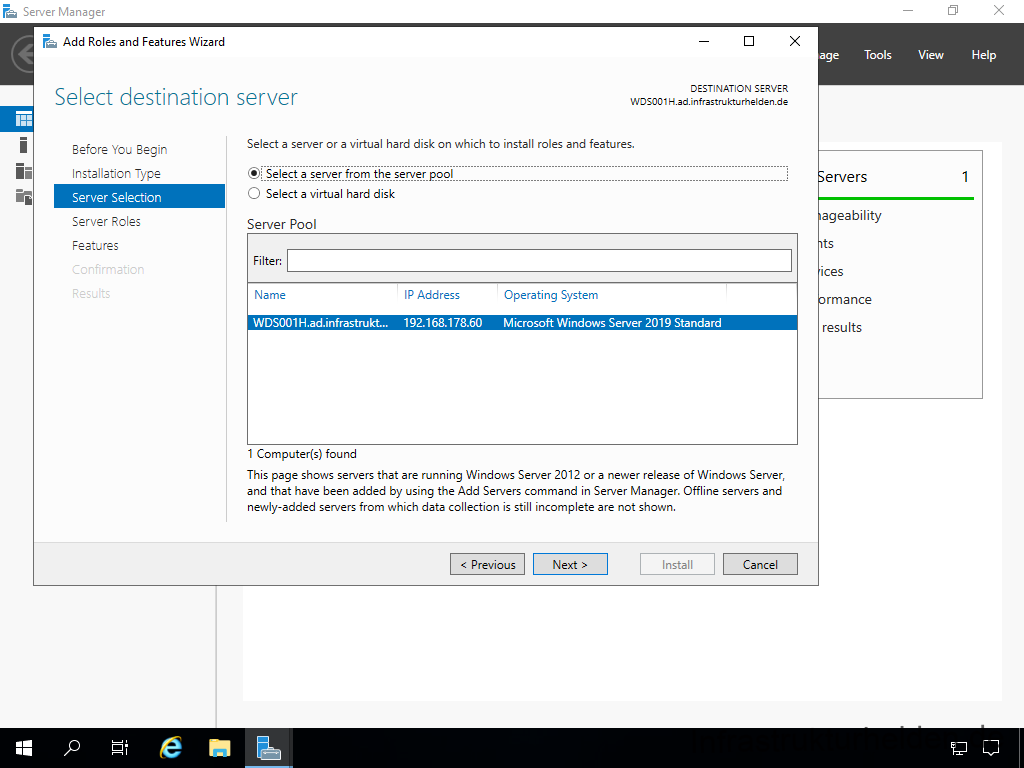Open the Dashboard icon in Server Manager sidebar

pyautogui.click(x=23, y=120)
